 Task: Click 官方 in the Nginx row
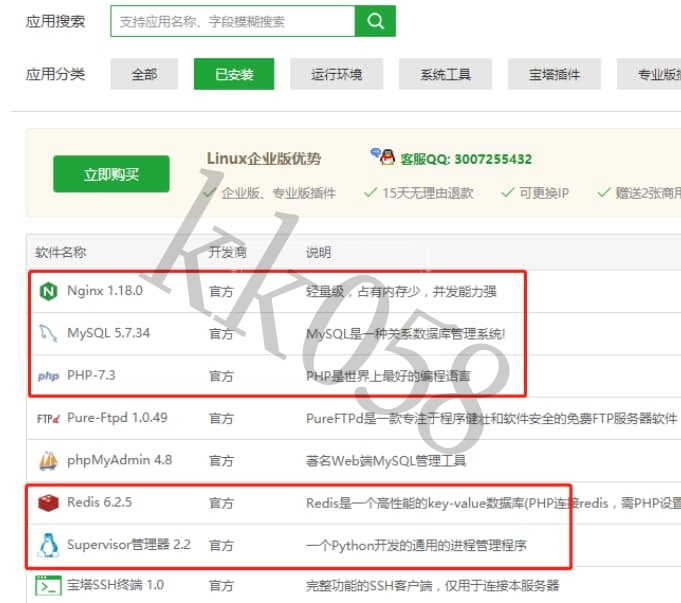(221, 292)
